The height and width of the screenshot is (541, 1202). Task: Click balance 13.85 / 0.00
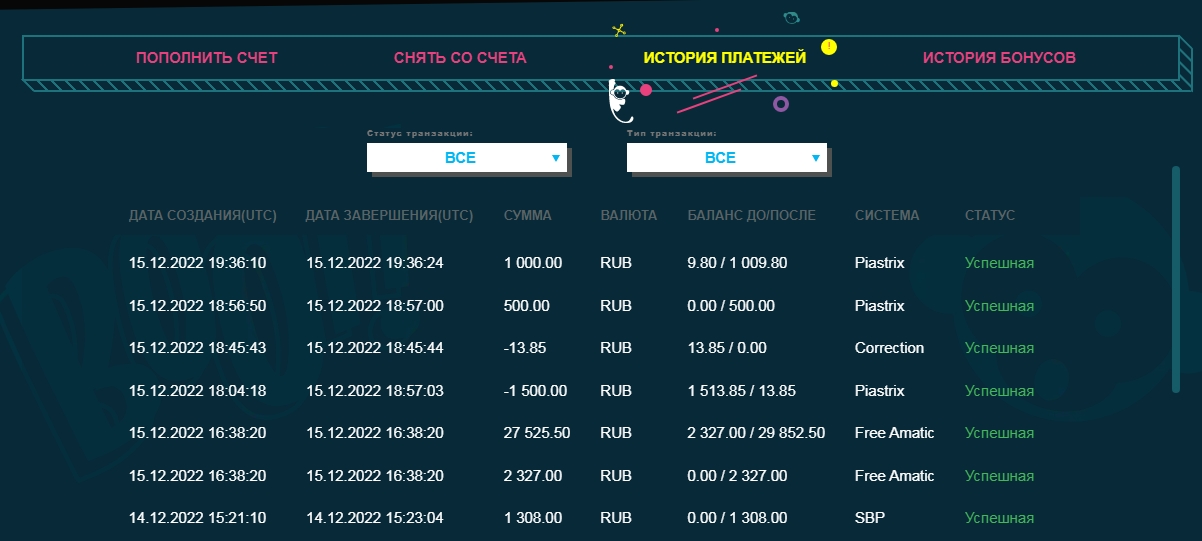tap(727, 348)
